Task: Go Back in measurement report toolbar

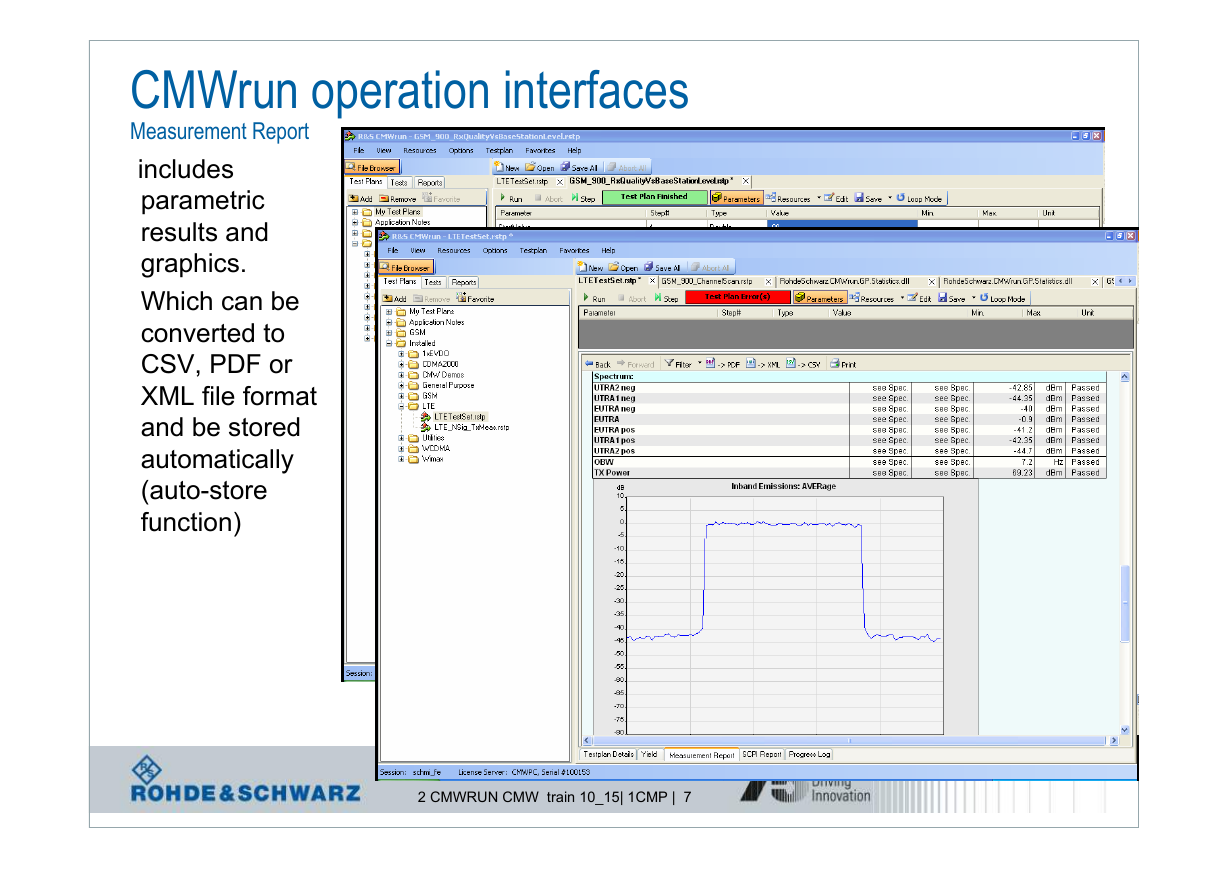Action: (598, 364)
